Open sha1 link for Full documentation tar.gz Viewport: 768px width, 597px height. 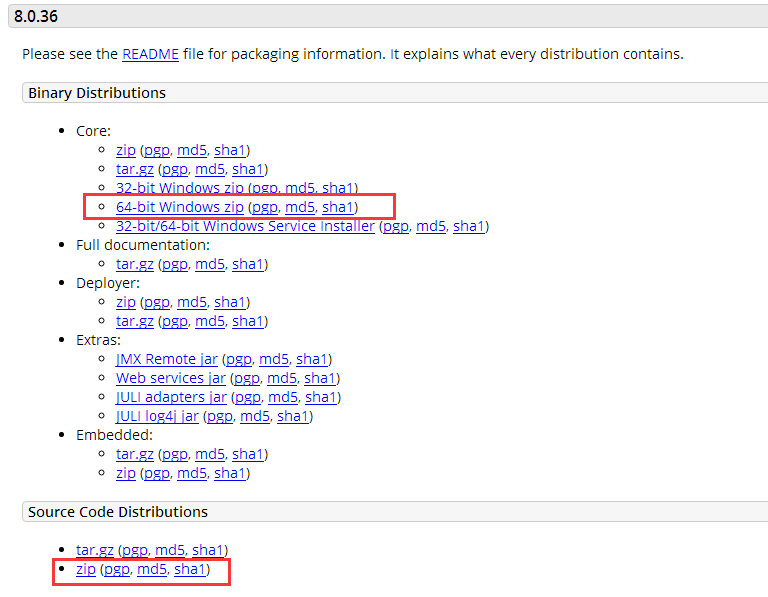pyautogui.click(x=248, y=264)
